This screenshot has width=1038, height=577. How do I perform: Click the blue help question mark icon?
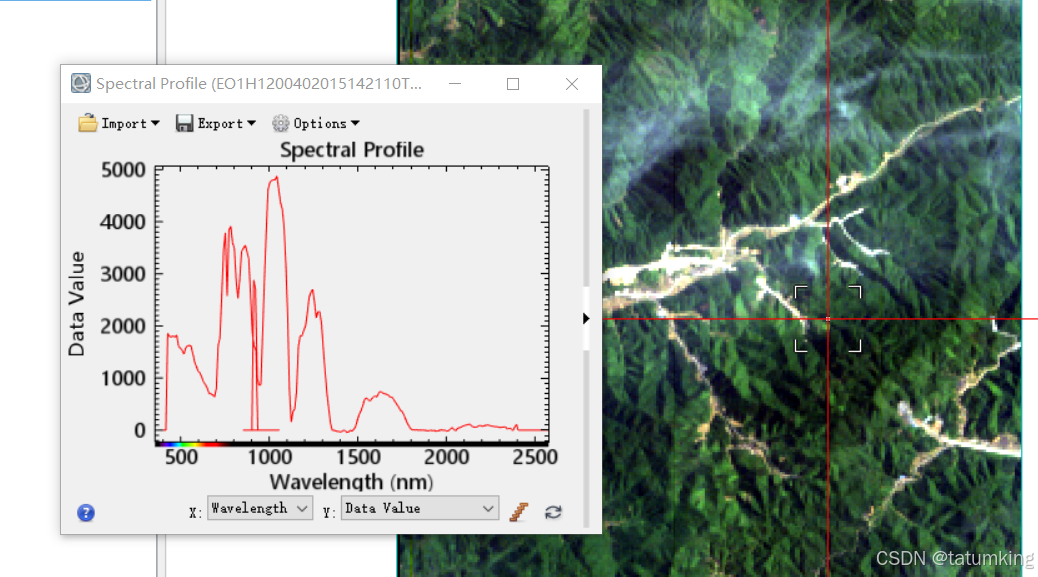tap(86, 513)
